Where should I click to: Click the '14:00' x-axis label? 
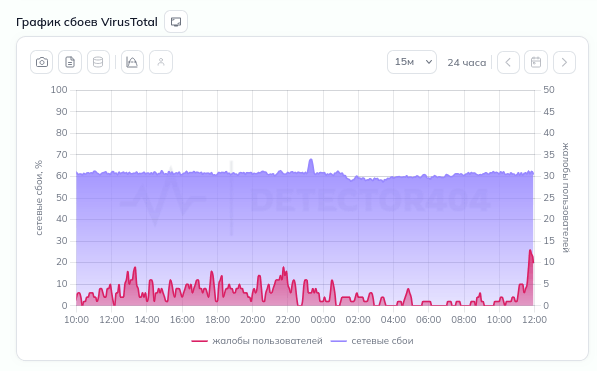click(147, 319)
